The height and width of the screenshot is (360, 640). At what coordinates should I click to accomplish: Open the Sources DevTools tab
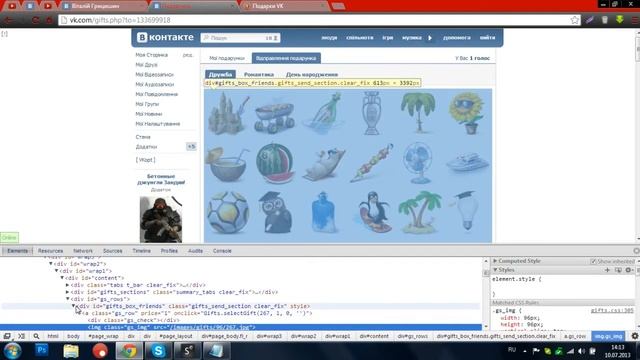(113, 251)
